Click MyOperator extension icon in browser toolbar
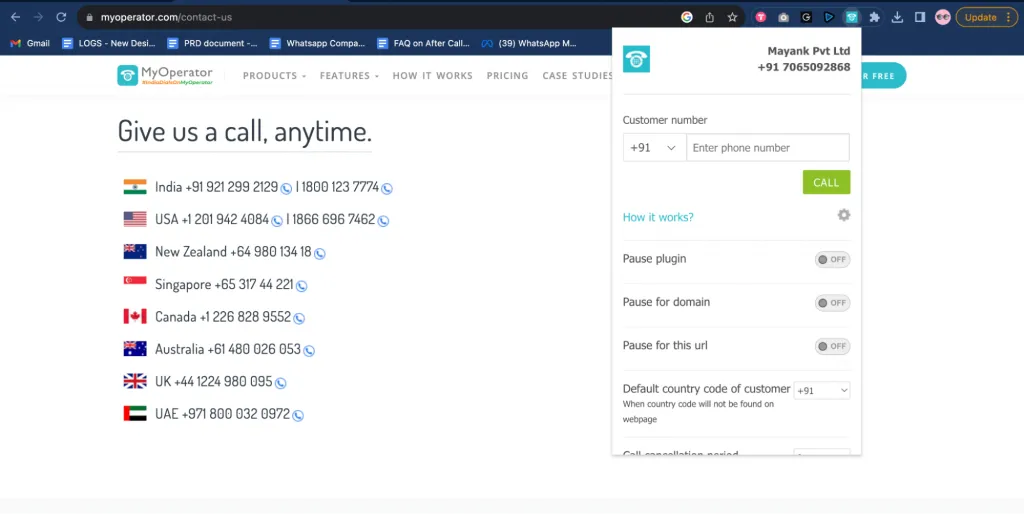Image resolution: width=1024 pixels, height=514 pixels. 851,18
